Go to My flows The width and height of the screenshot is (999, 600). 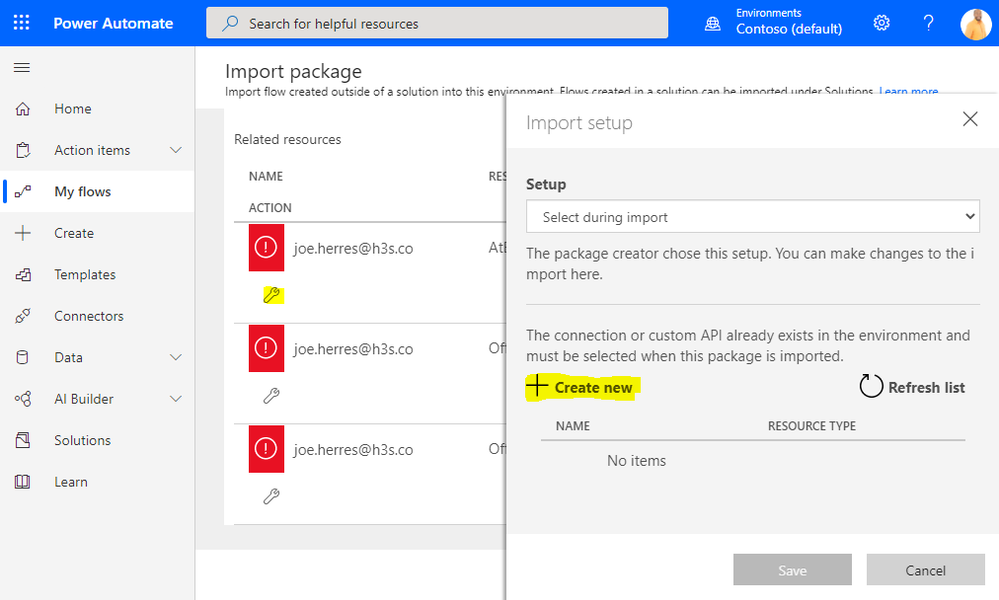pos(82,192)
